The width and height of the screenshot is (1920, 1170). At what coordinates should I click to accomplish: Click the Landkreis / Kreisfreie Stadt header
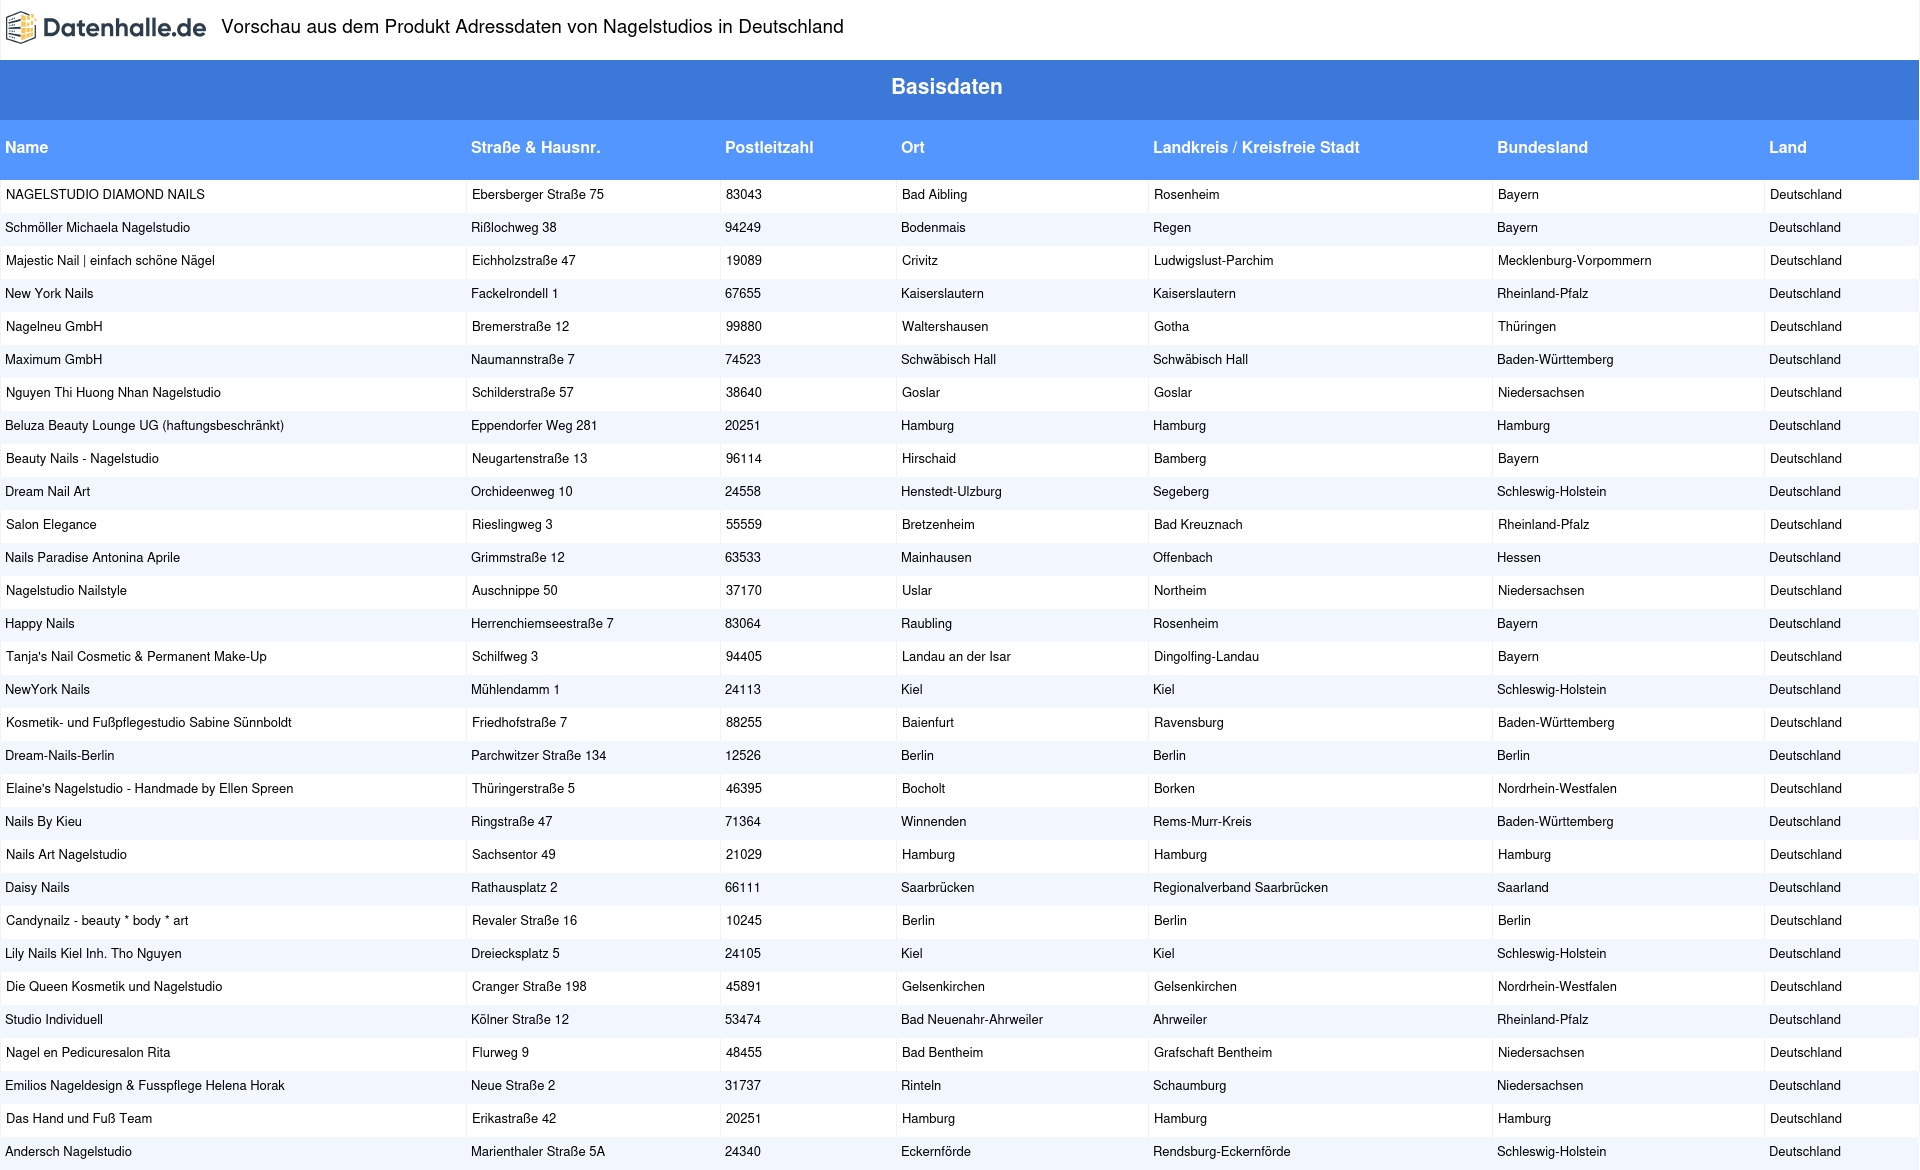(1256, 148)
